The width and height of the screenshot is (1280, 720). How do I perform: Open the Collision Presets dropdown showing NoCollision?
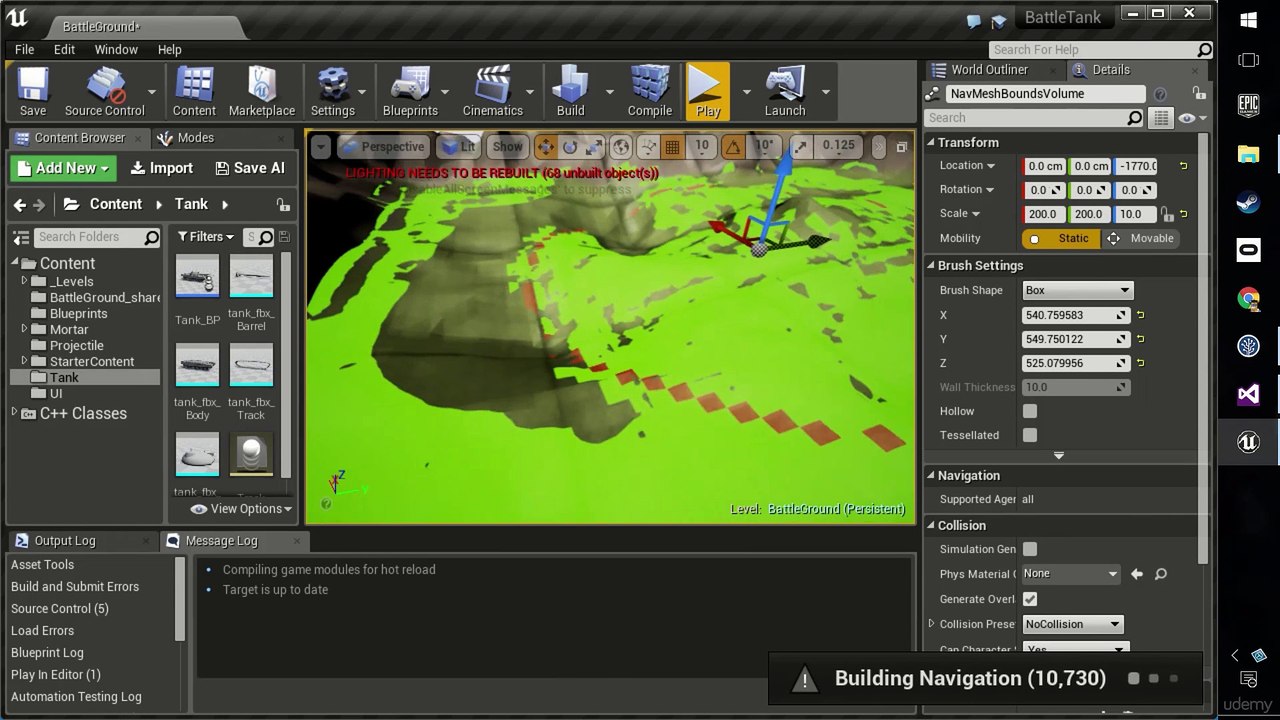click(1072, 624)
